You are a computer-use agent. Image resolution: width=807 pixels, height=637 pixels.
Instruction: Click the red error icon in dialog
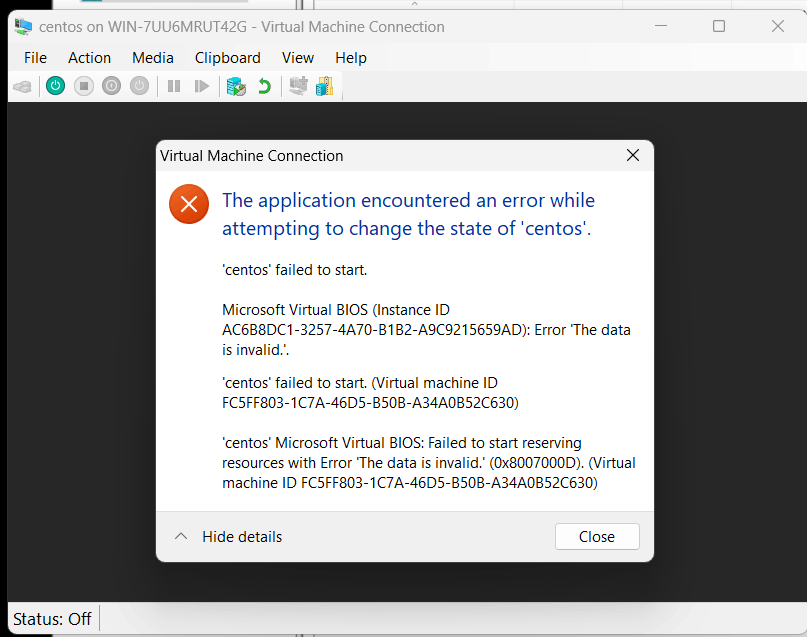point(189,204)
